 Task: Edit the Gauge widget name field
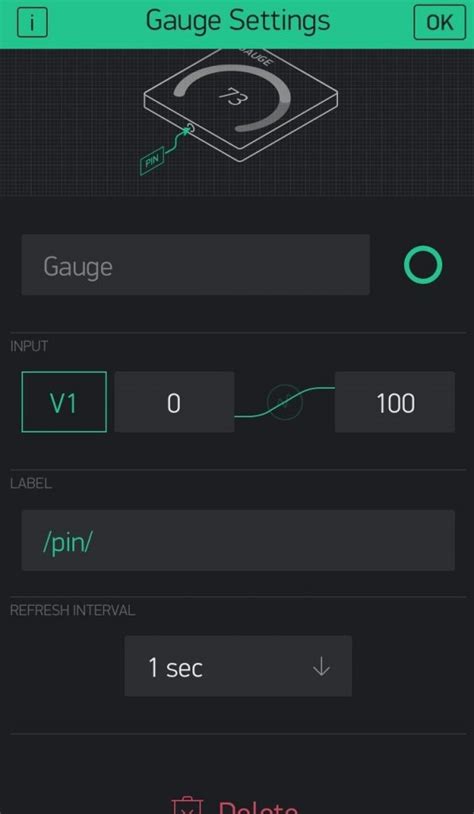coord(196,265)
